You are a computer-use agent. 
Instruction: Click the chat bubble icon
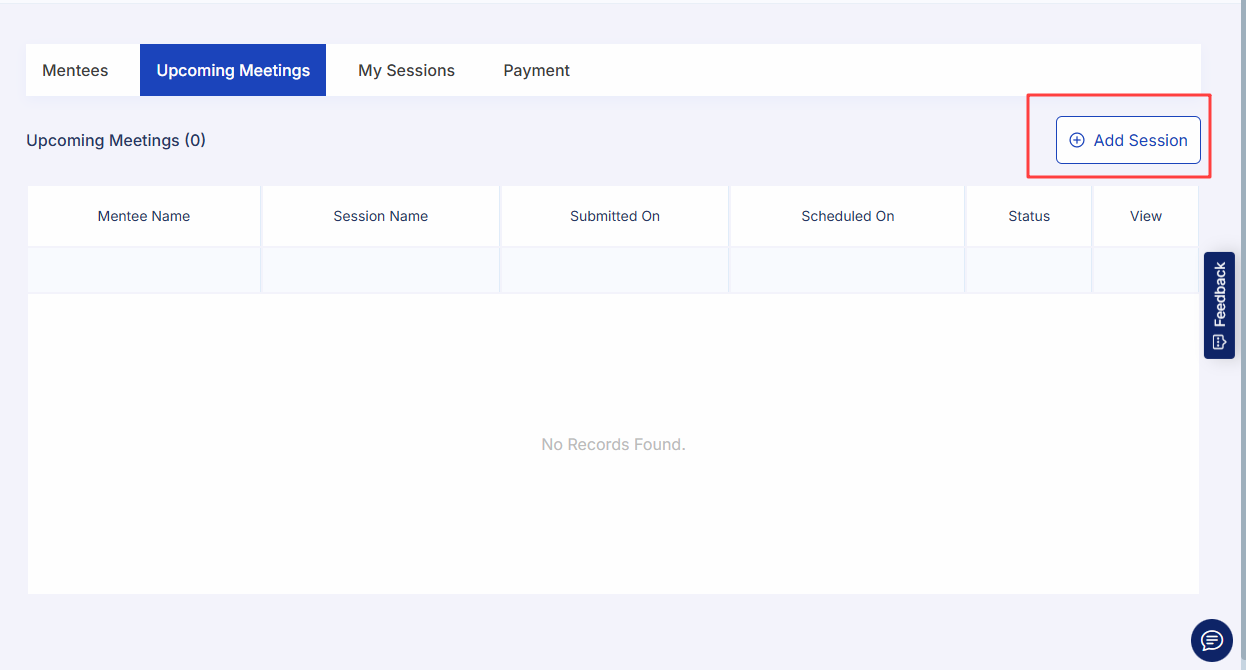(x=1211, y=640)
